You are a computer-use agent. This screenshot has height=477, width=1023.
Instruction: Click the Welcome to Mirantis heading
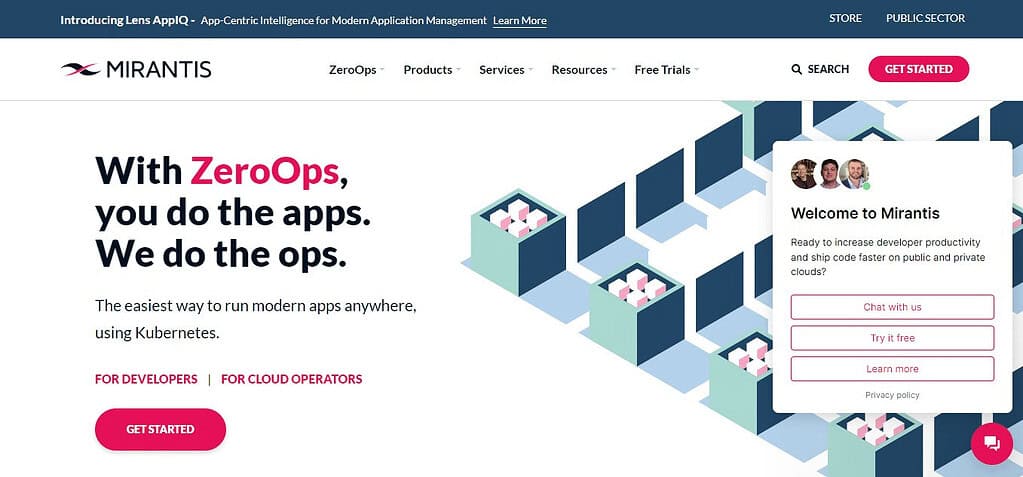point(865,213)
